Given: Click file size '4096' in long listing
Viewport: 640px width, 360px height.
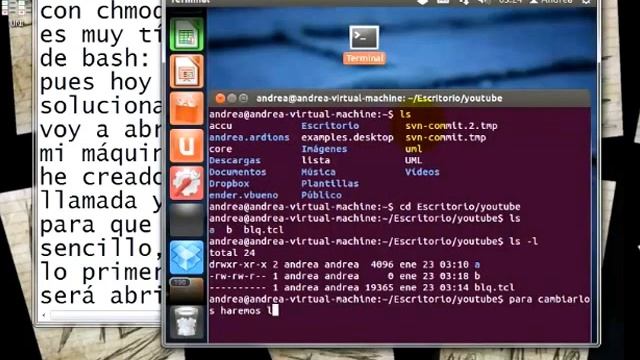Looking at the screenshot, I should click(x=382, y=264).
